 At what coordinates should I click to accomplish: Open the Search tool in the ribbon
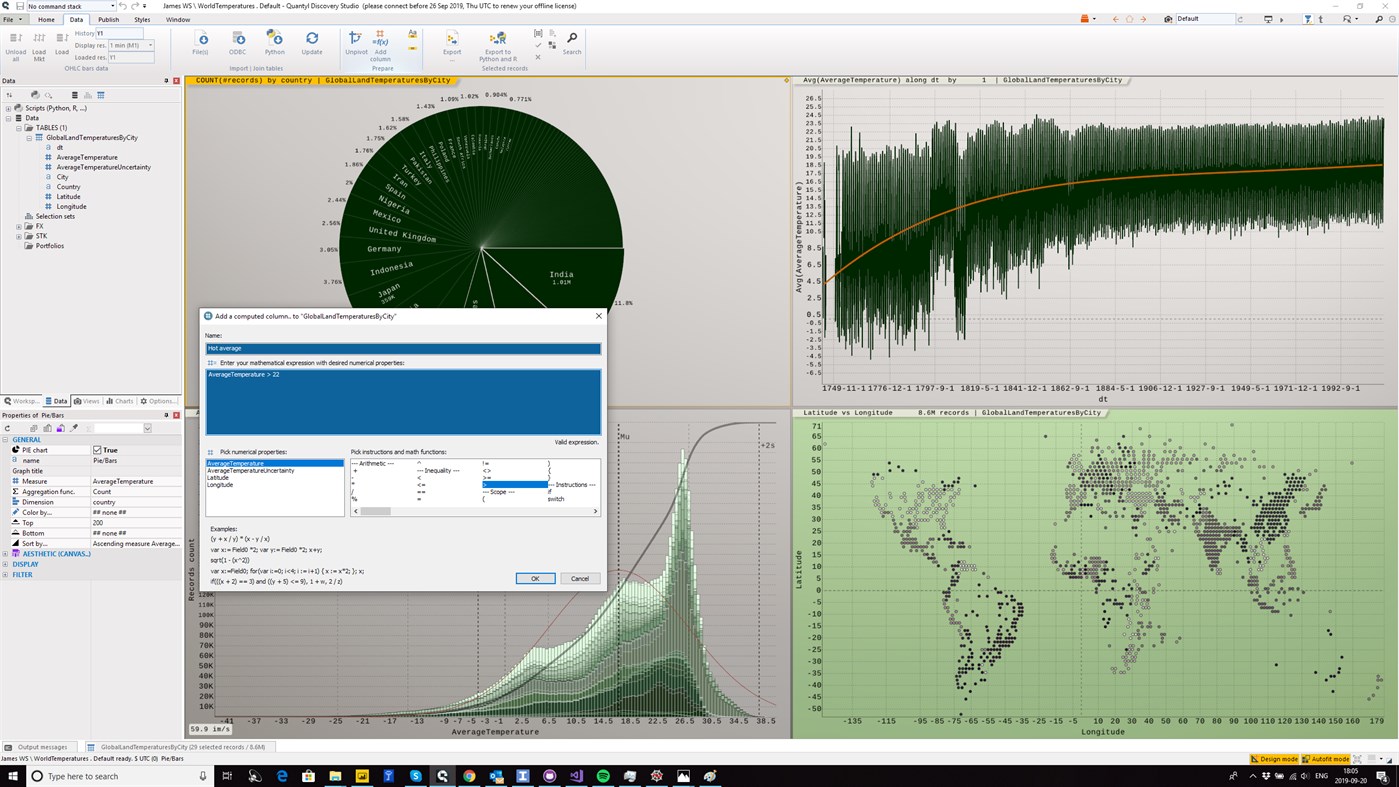571,42
